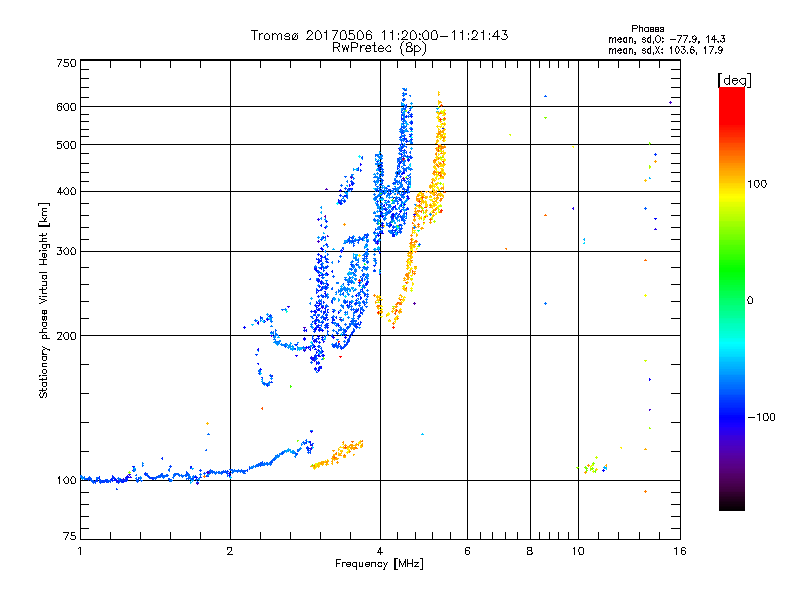Click the "Stationary phase Virtual Height [km]" axis title
Screen dimensions: 800x600
click(44, 301)
